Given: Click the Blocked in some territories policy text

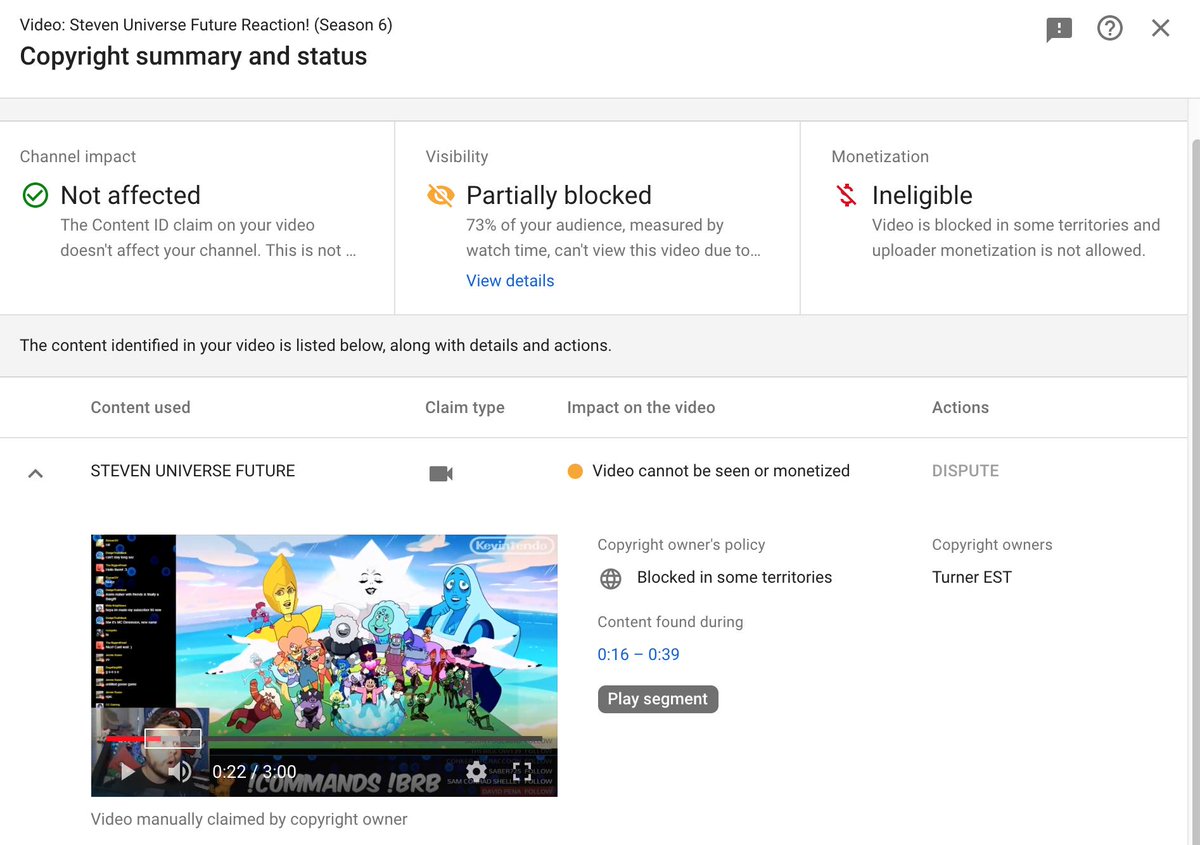Looking at the screenshot, I should coord(734,577).
